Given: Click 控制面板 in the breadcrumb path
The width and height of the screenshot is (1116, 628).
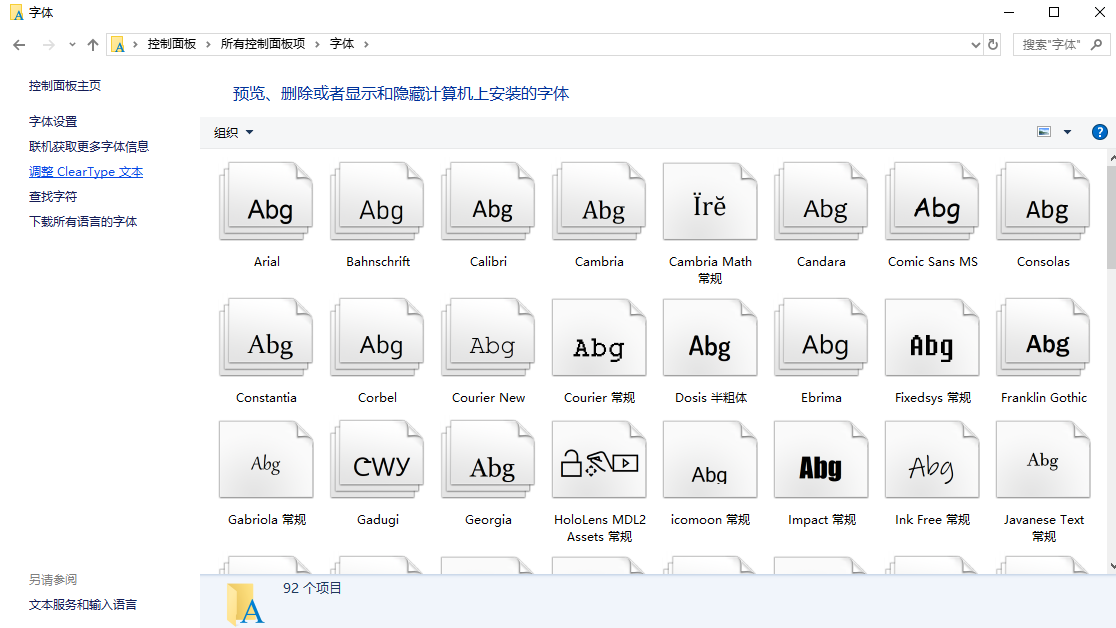Looking at the screenshot, I should (x=172, y=44).
